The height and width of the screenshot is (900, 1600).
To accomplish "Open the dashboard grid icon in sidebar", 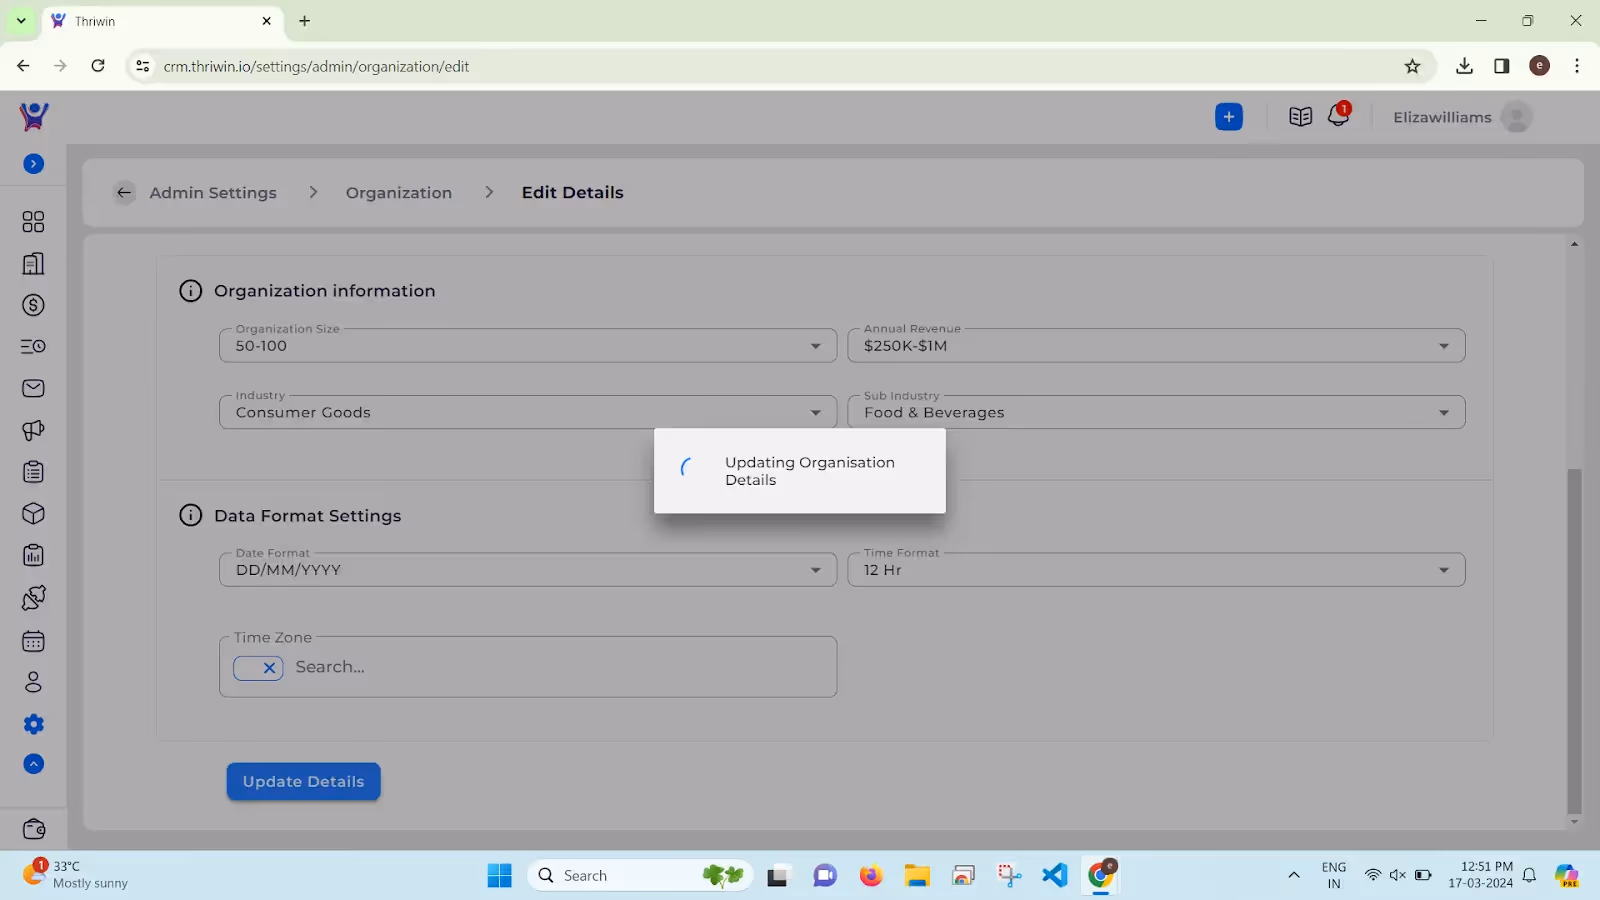I will click(x=33, y=221).
